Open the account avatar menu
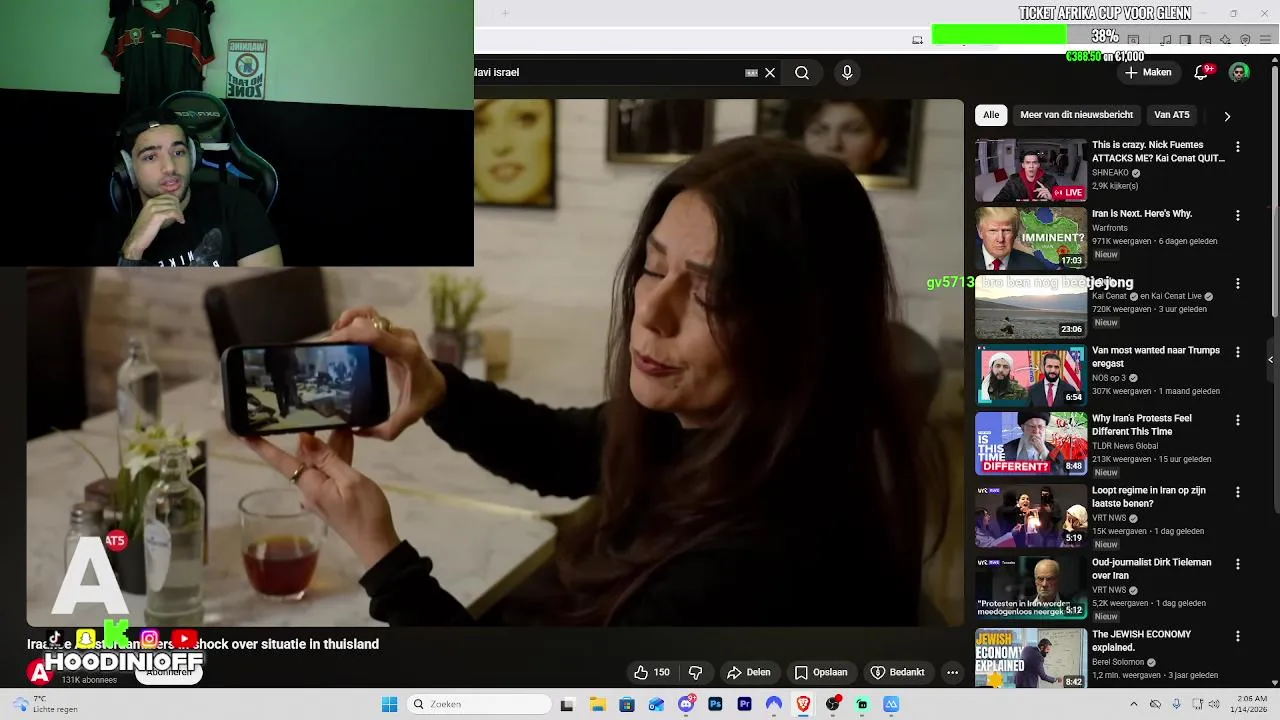Screen dimensions: 1280x720 1239,73
